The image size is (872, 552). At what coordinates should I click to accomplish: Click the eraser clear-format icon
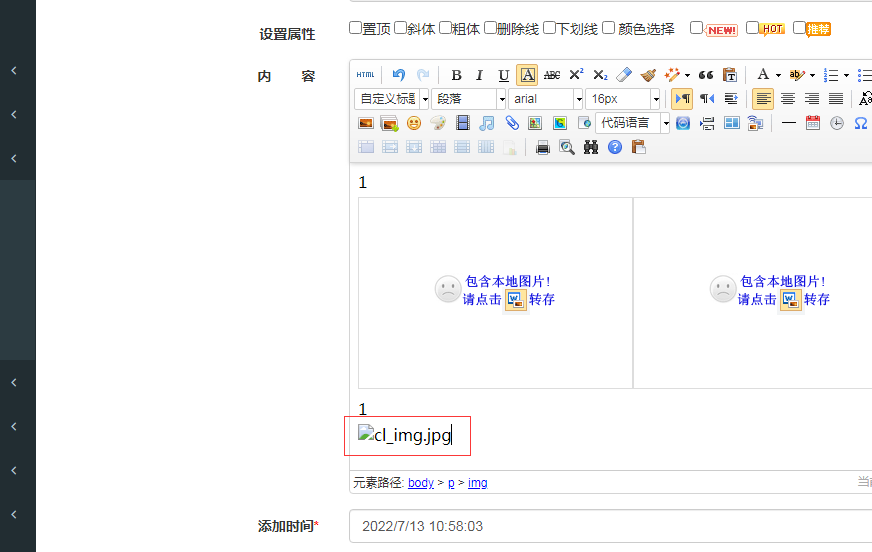[x=624, y=75]
